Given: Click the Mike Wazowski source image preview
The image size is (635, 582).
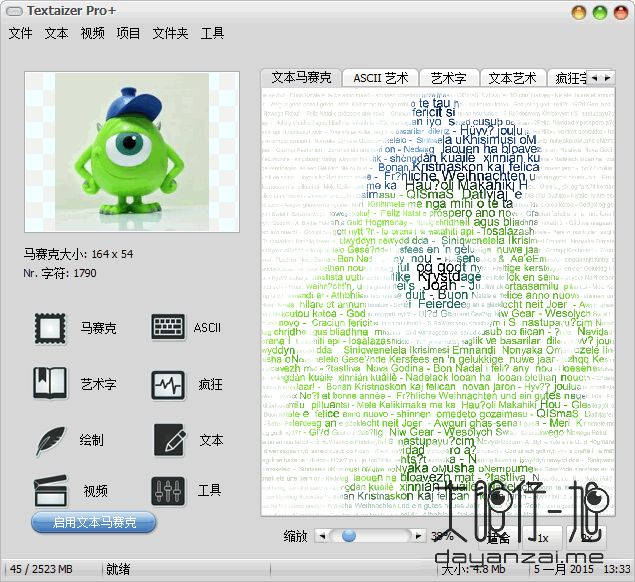Looking at the screenshot, I should [132, 152].
